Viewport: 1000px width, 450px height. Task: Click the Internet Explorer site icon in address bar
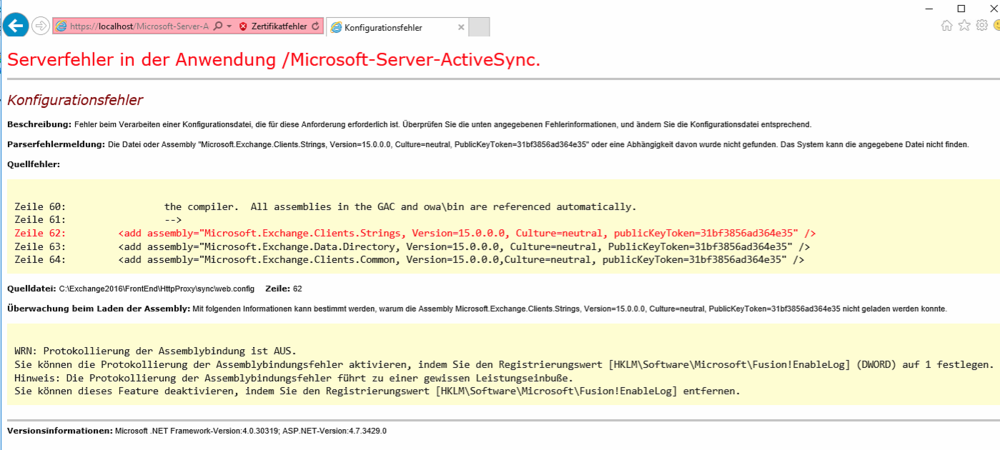coord(60,26)
